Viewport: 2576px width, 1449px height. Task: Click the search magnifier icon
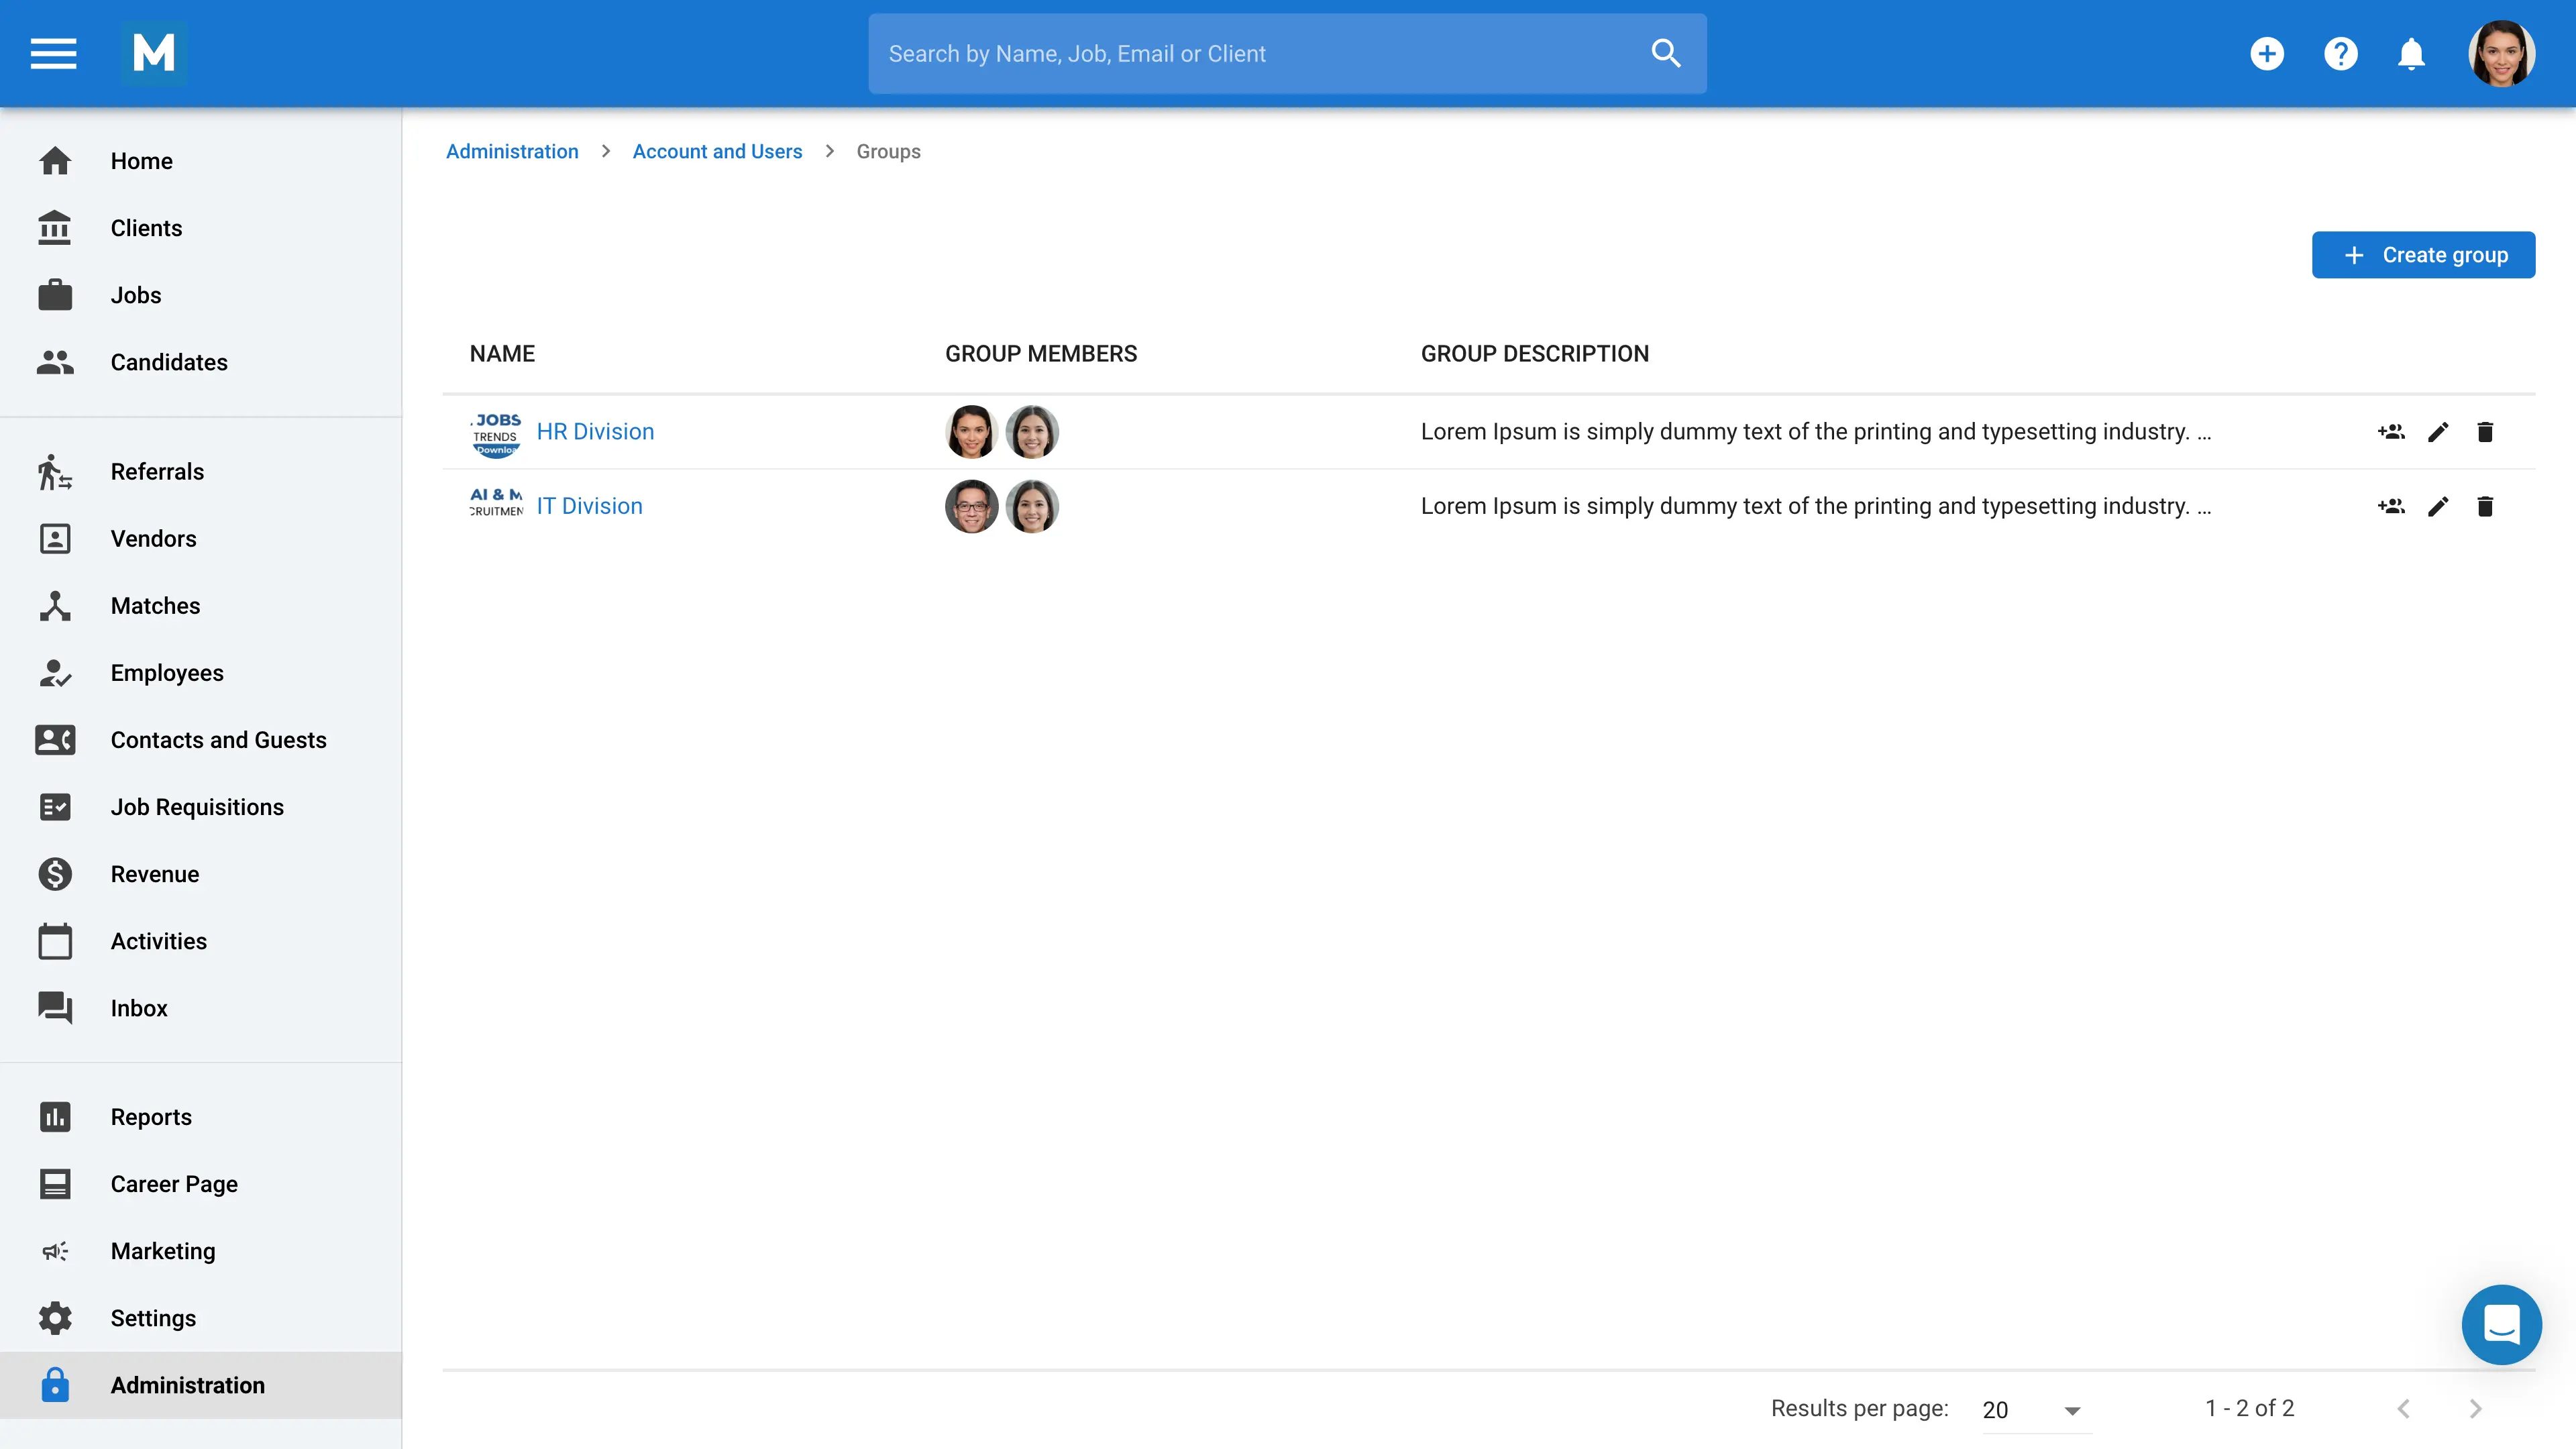1665,53
